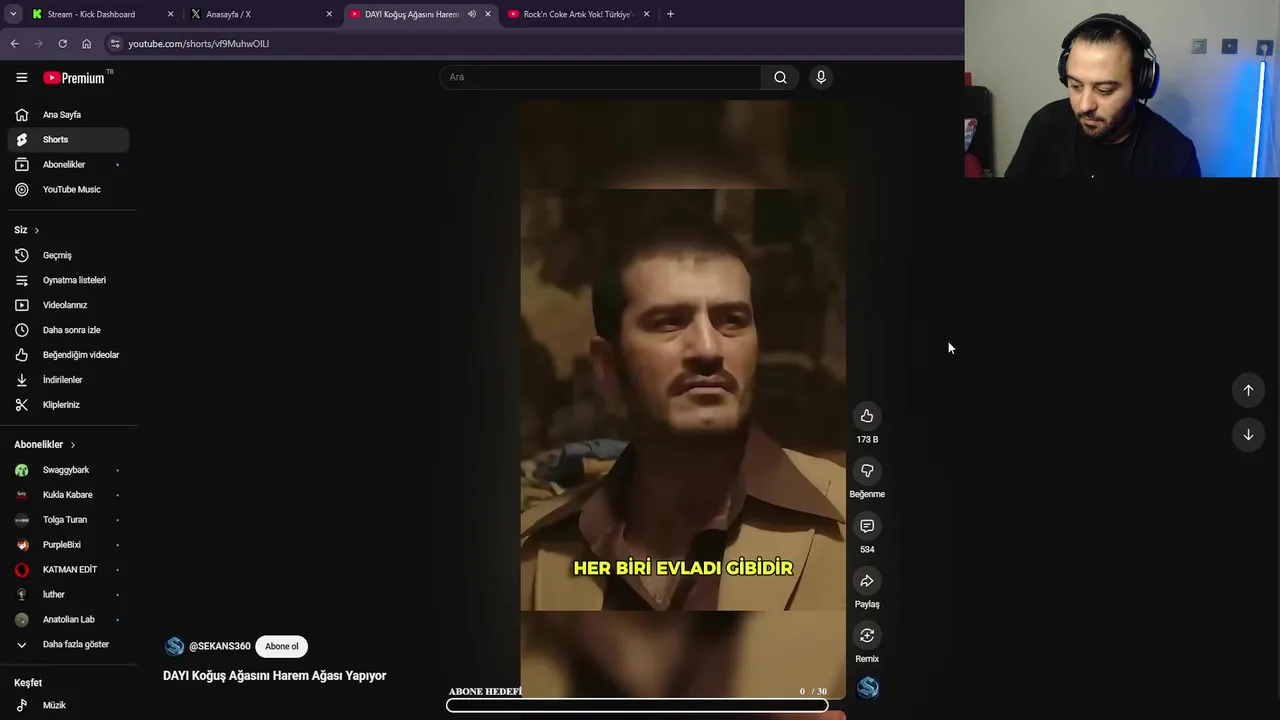Image resolution: width=1280 pixels, height=720 pixels.
Task: Open Abonelikler in the sidebar
Action: point(68,165)
